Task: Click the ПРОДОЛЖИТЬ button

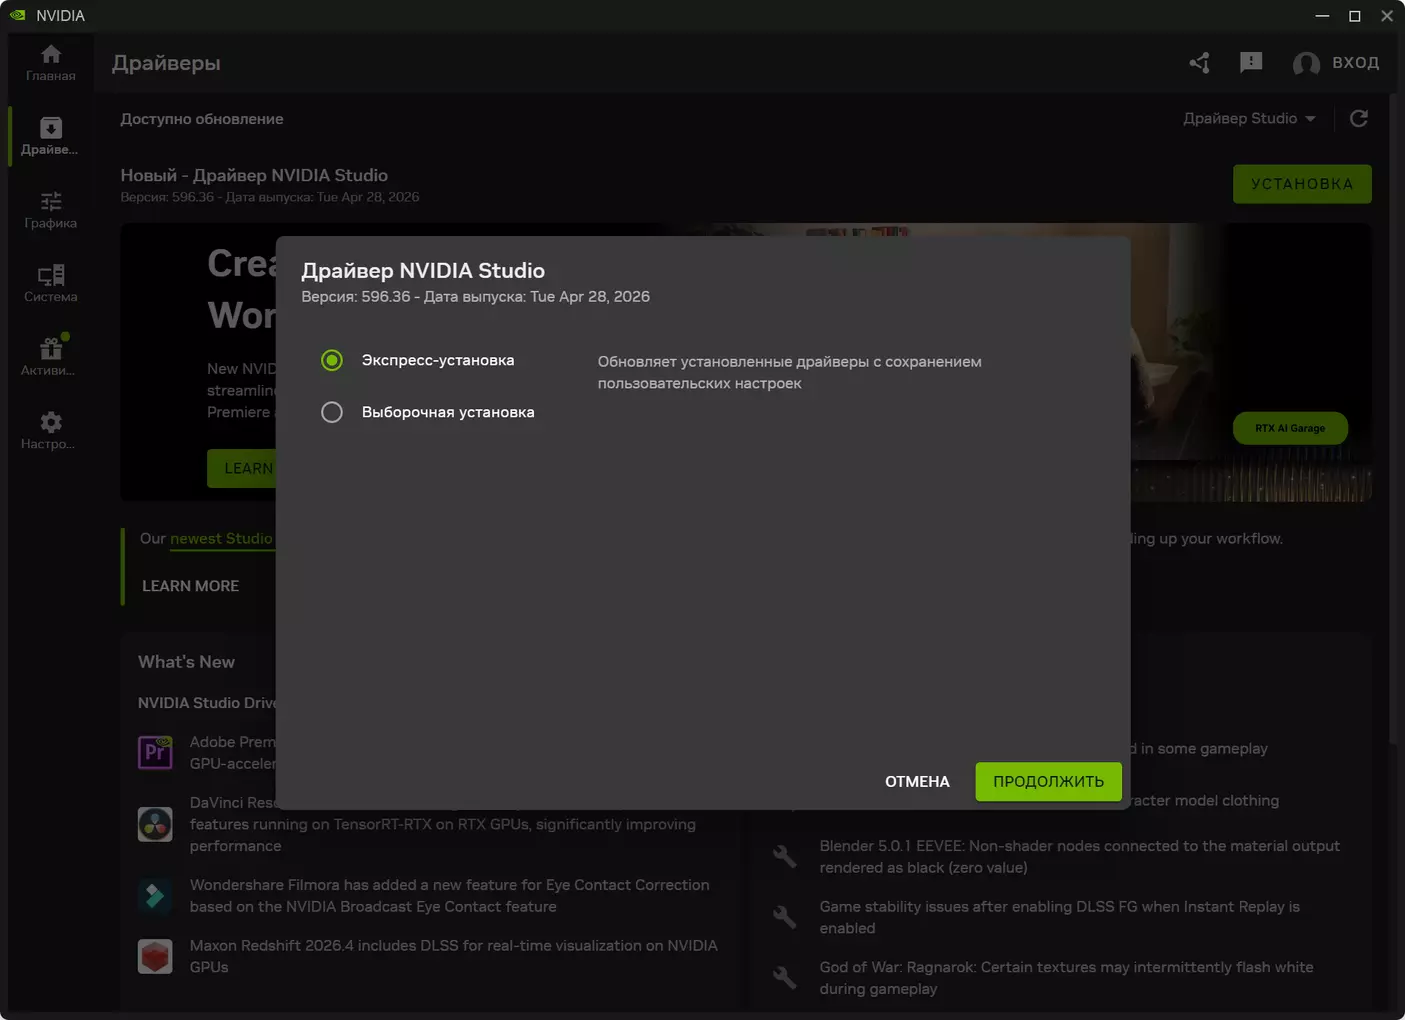Action: point(1048,782)
